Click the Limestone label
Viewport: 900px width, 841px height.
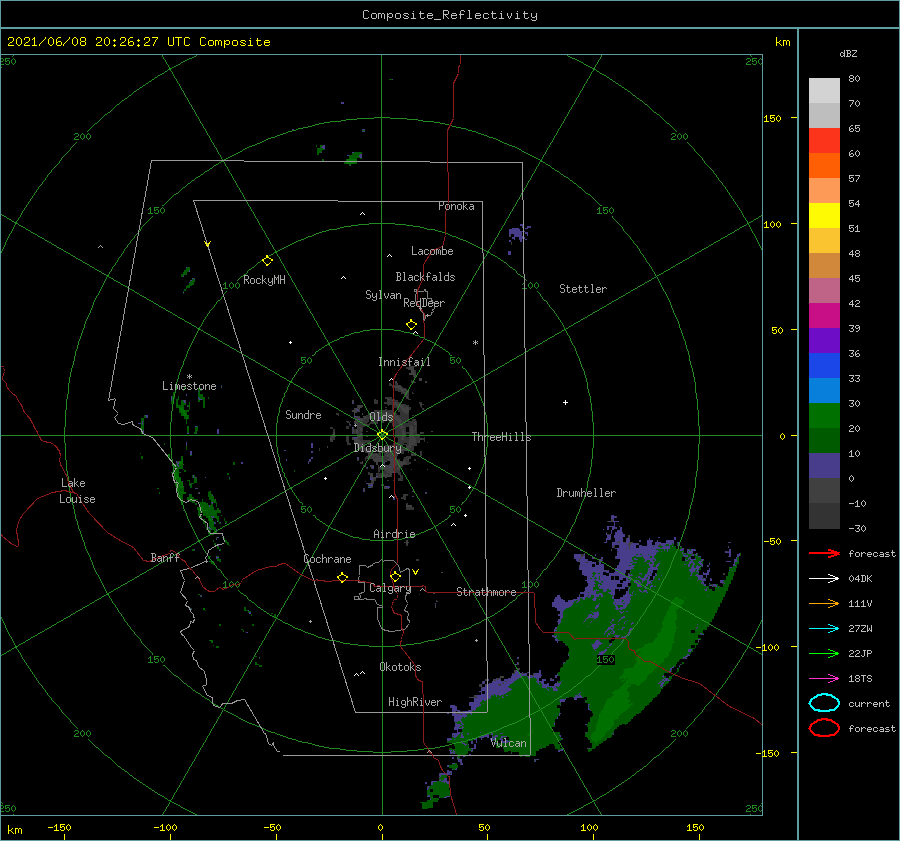tap(189, 386)
